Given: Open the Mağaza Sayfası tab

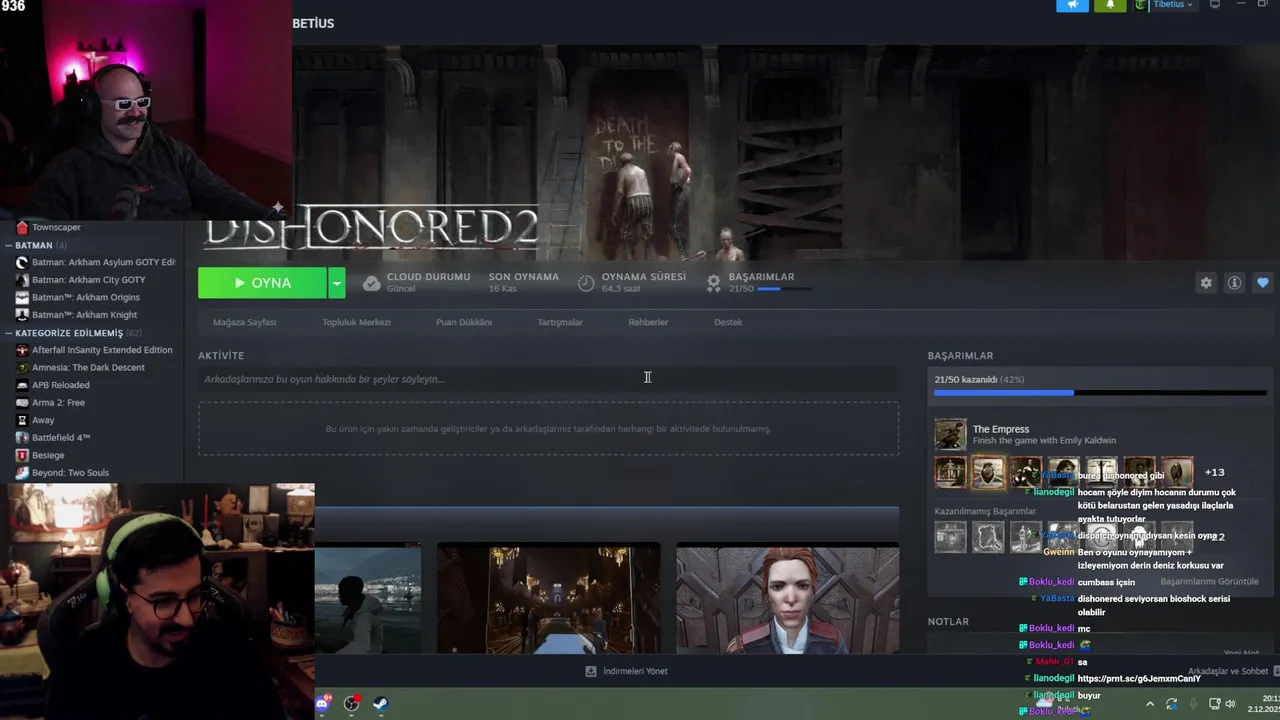Looking at the screenshot, I should (x=244, y=322).
